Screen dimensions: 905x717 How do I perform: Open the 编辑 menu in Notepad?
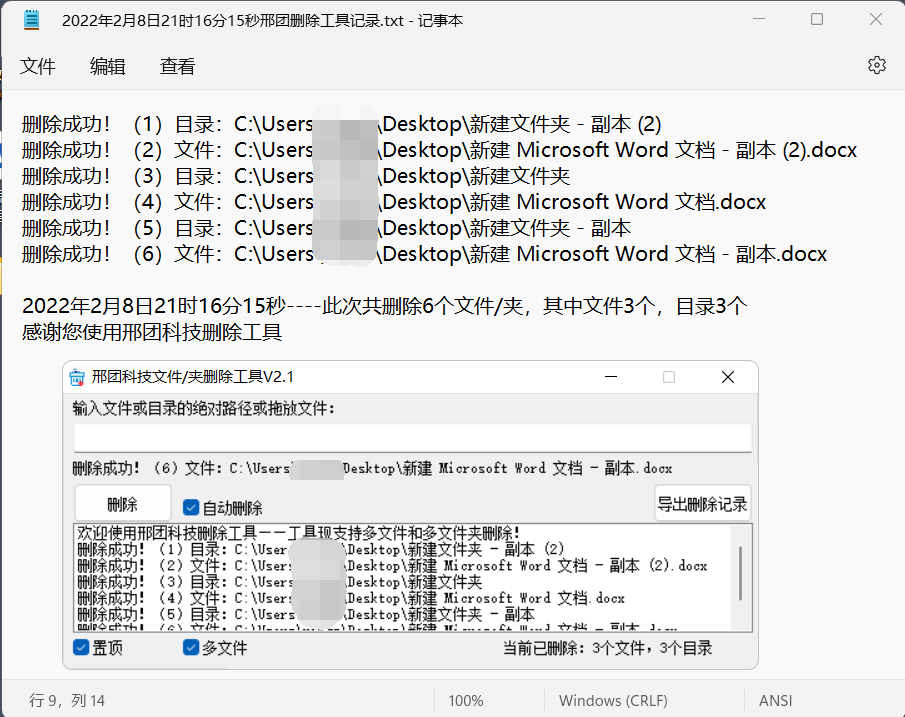click(x=107, y=66)
